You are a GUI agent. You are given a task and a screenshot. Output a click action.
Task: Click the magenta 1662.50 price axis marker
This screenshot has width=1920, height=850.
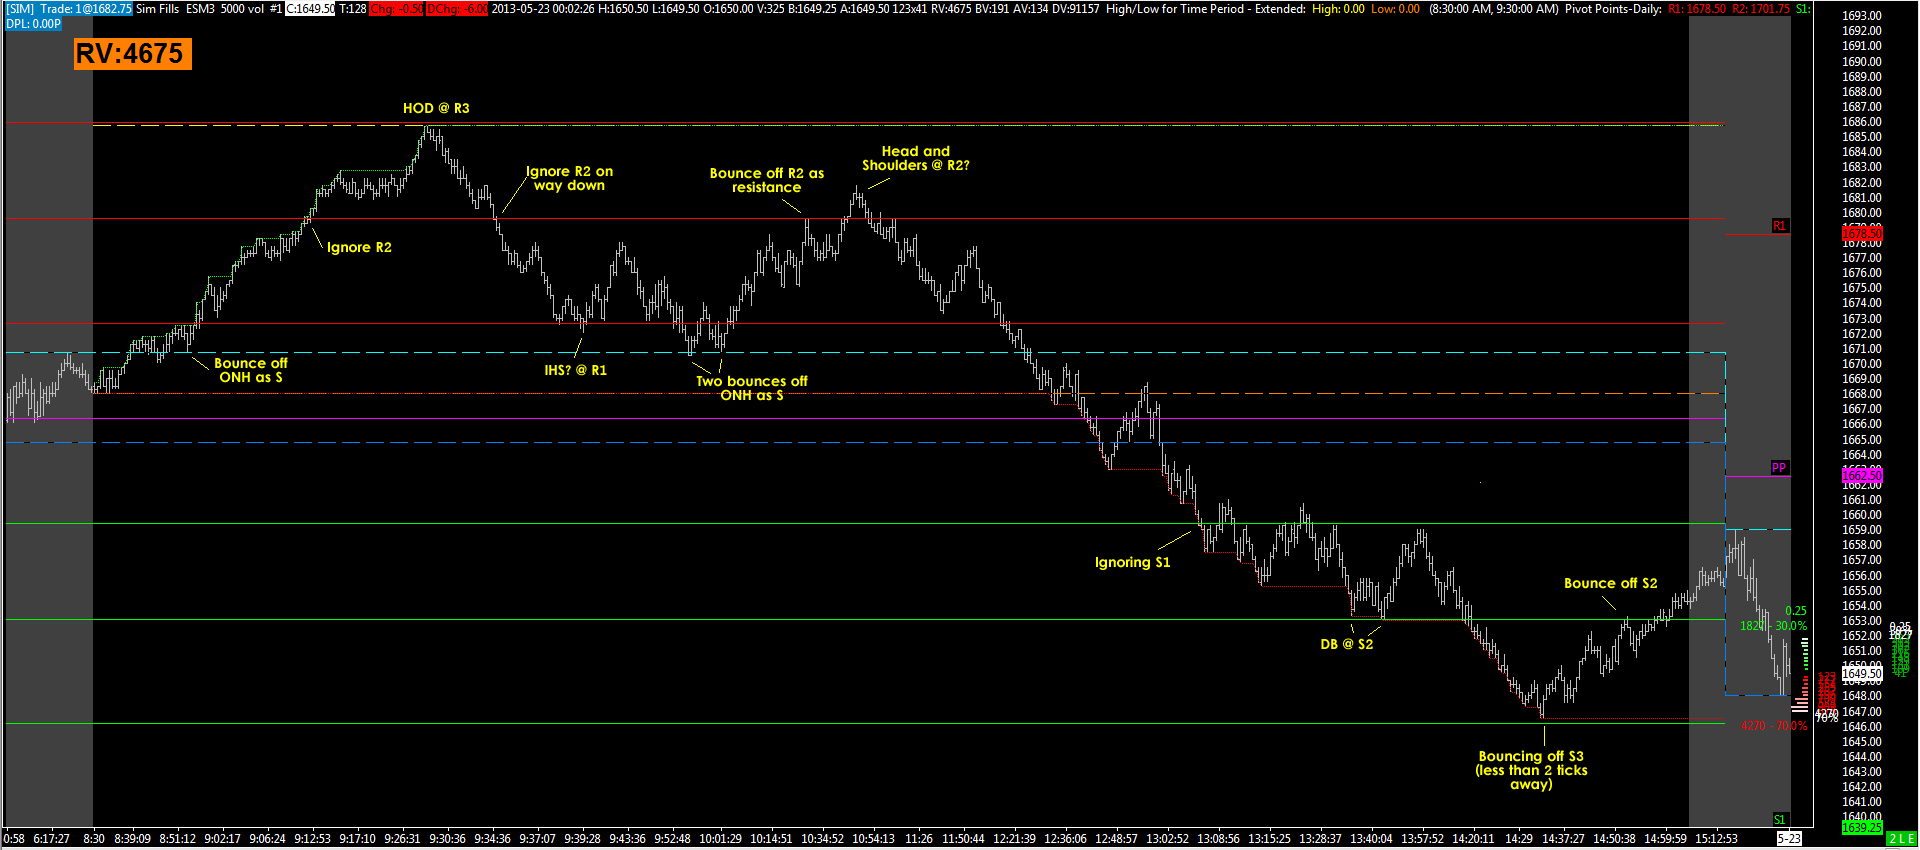coord(1862,476)
